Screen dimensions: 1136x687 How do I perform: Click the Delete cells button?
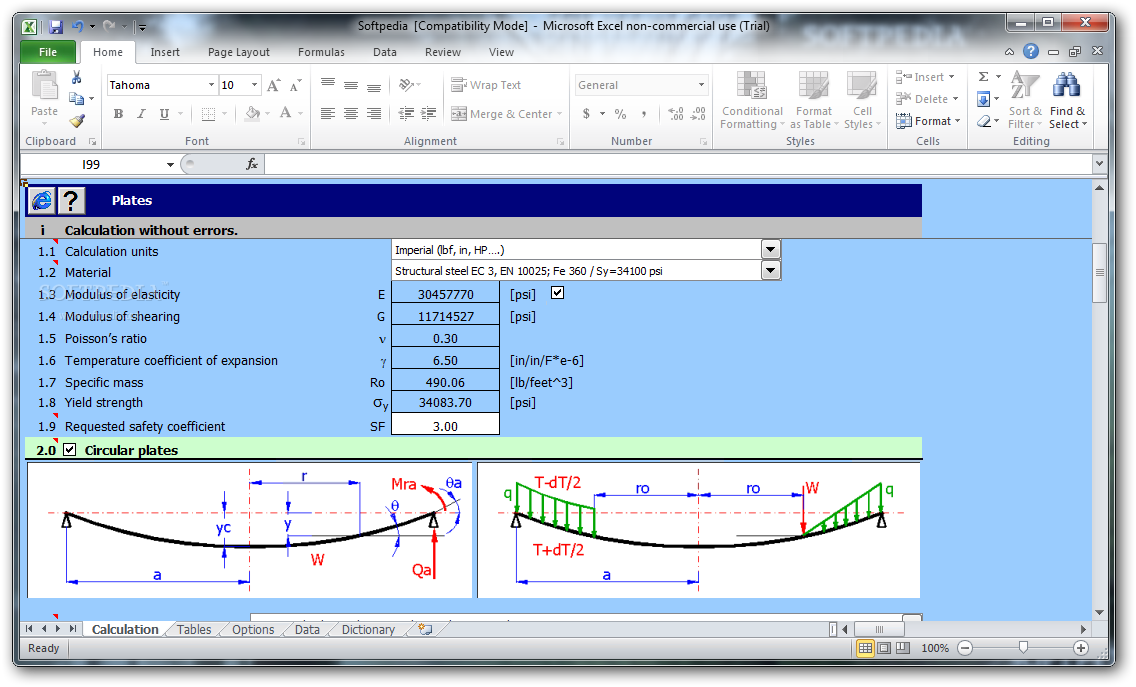928,99
